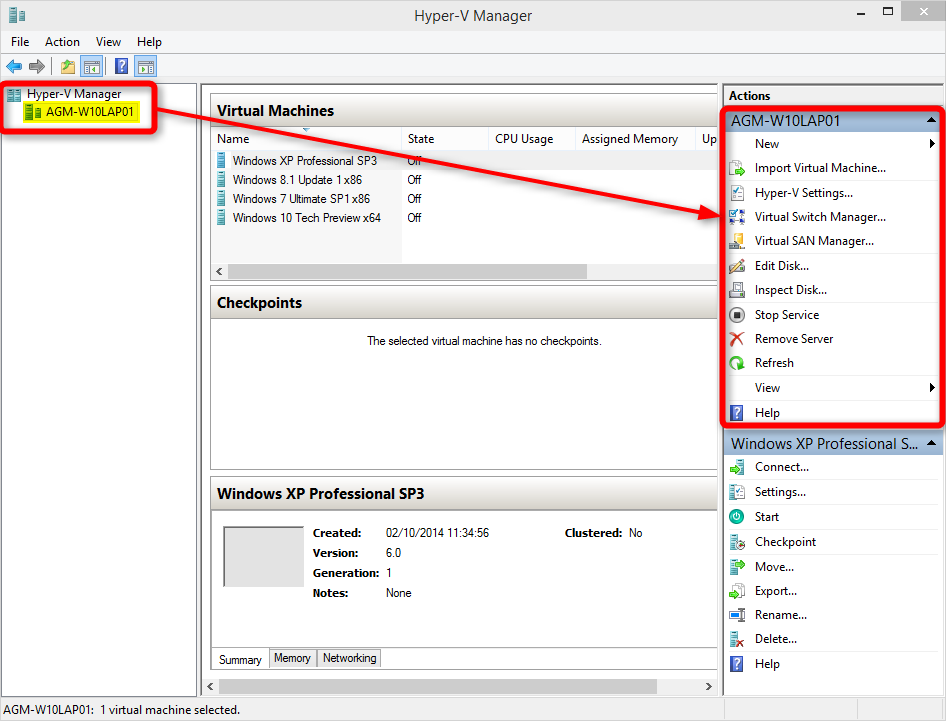Click Connect... action for the VM
This screenshot has width=946, height=721.
click(781, 468)
